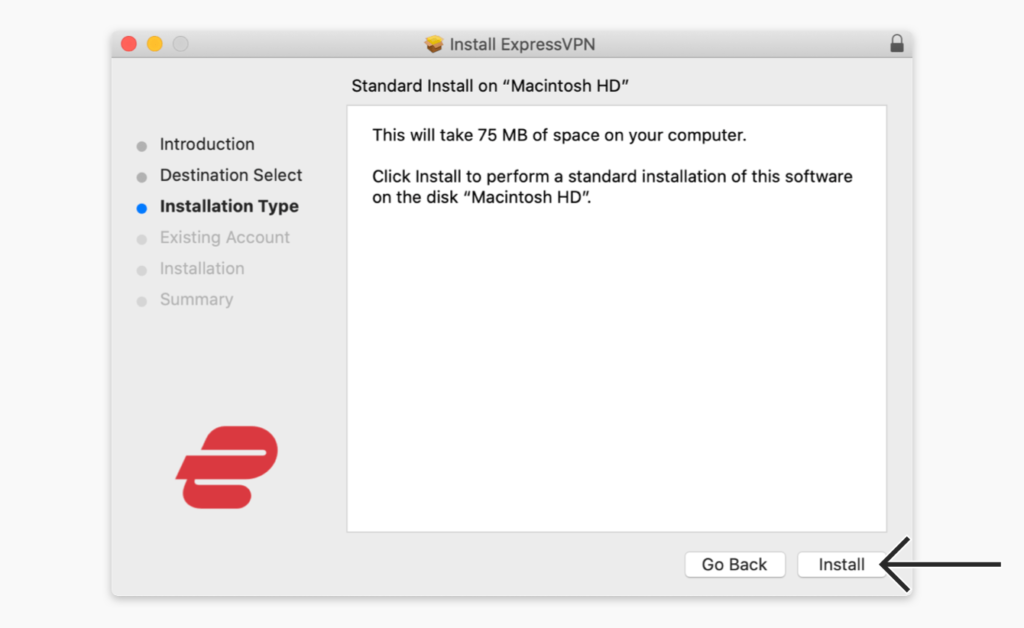Select the Installation step

[x=202, y=268]
